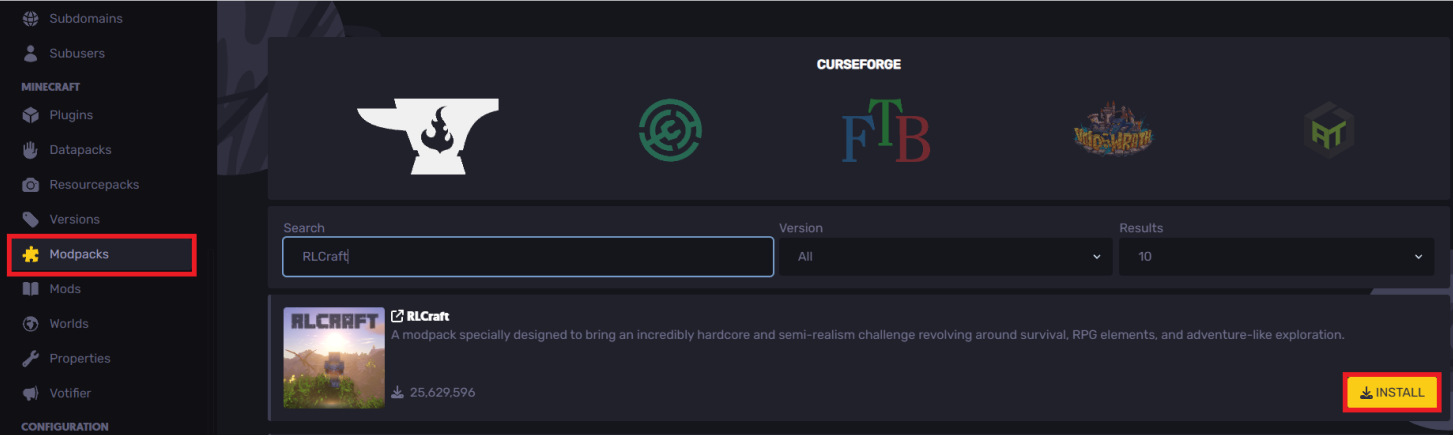This screenshot has height=435, width=1453.
Task: Select the CurseForge anvil logo
Action: 428,137
